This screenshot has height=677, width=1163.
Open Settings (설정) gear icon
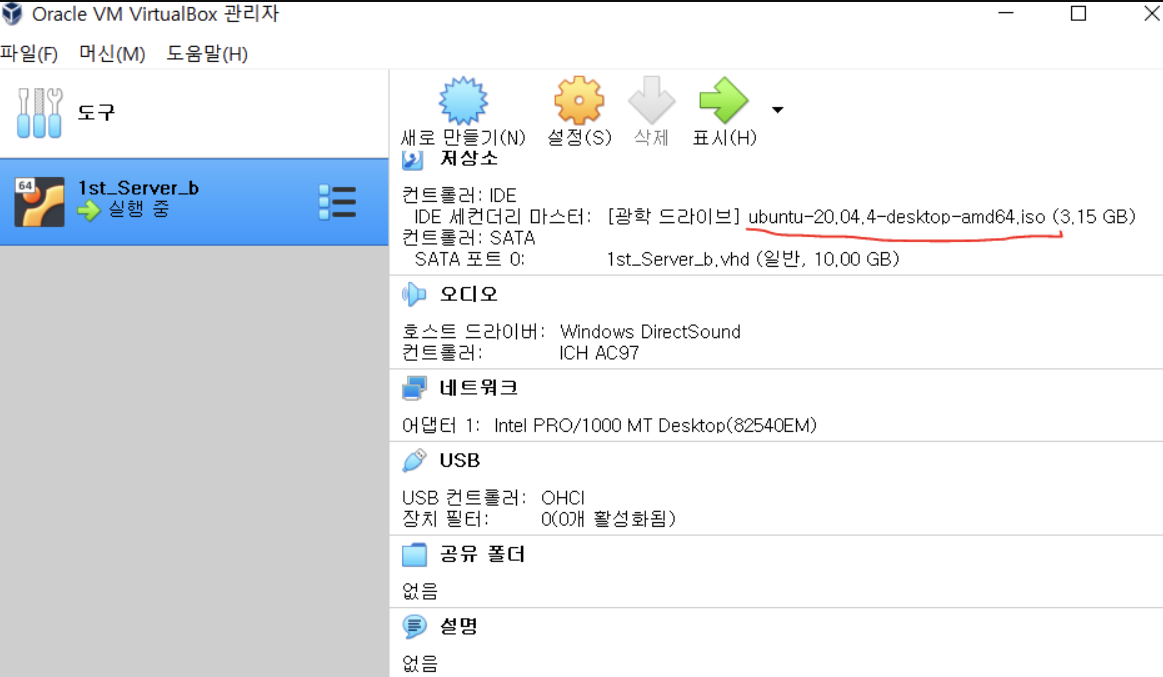(x=579, y=100)
